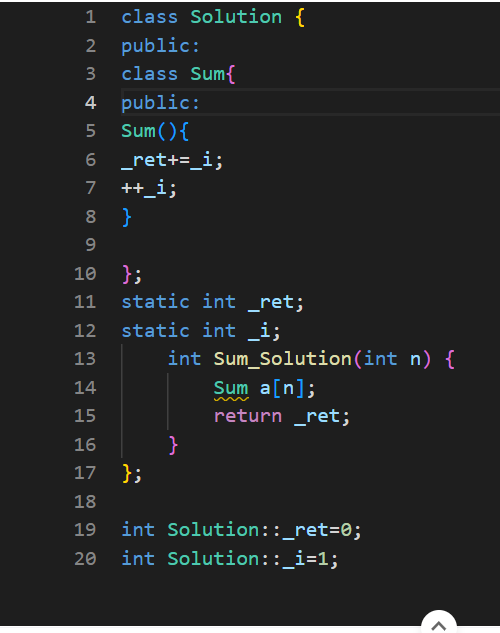Click 'return _ret;' statement
This screenshot has height=633, width=500.
(282, 416)
